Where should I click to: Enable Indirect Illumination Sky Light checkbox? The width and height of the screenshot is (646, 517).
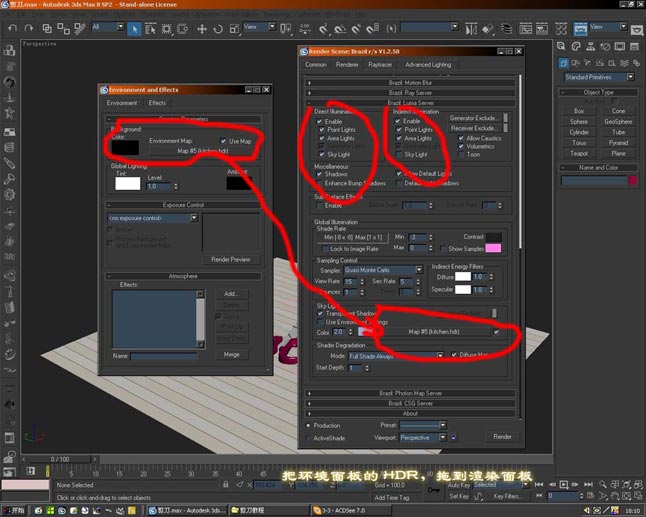click(x=399, y=154)
